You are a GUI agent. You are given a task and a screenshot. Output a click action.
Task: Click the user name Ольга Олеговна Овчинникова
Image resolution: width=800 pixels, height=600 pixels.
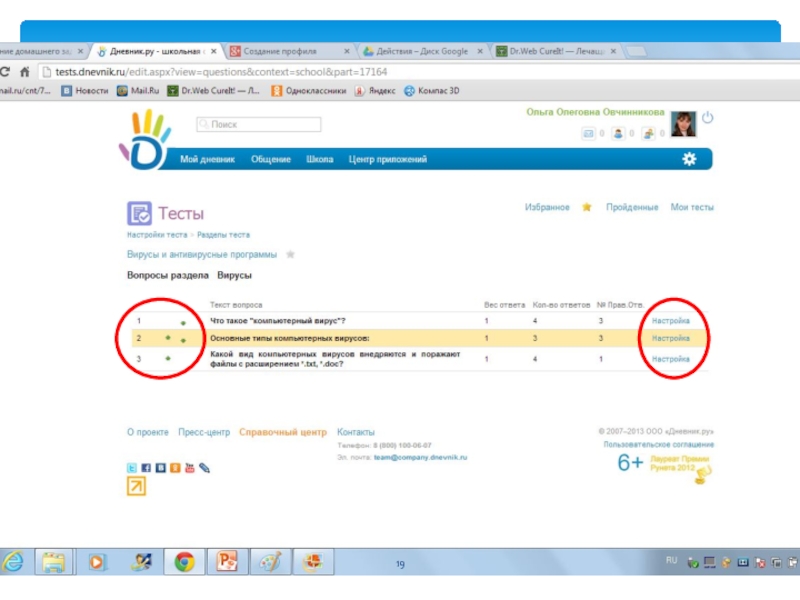coord(595,112)
